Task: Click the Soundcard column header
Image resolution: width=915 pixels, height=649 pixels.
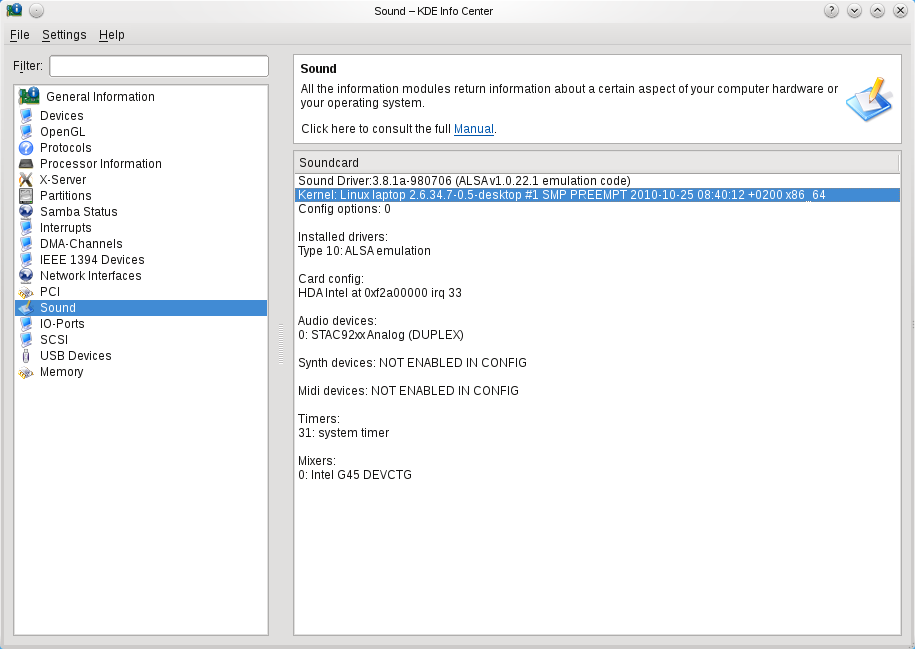Action: [x=596, y=163]
